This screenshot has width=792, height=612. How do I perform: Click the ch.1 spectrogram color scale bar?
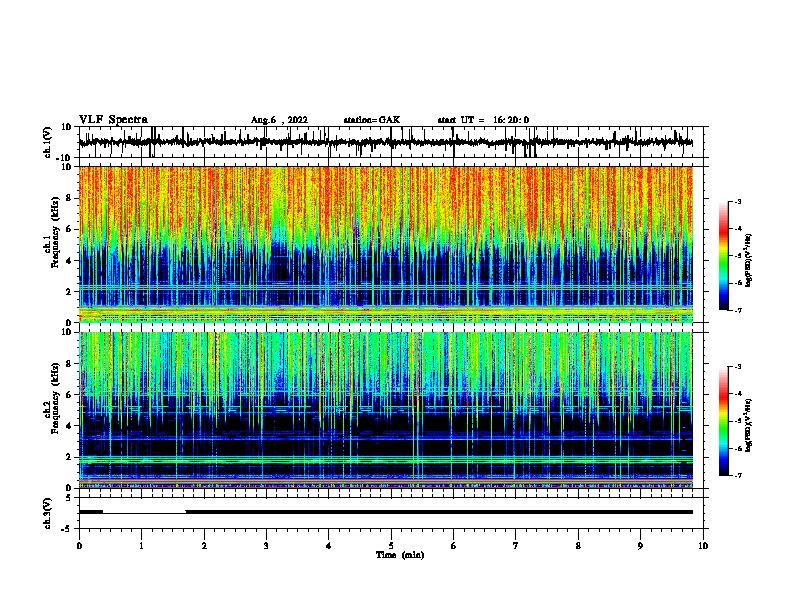click(723, 256)
